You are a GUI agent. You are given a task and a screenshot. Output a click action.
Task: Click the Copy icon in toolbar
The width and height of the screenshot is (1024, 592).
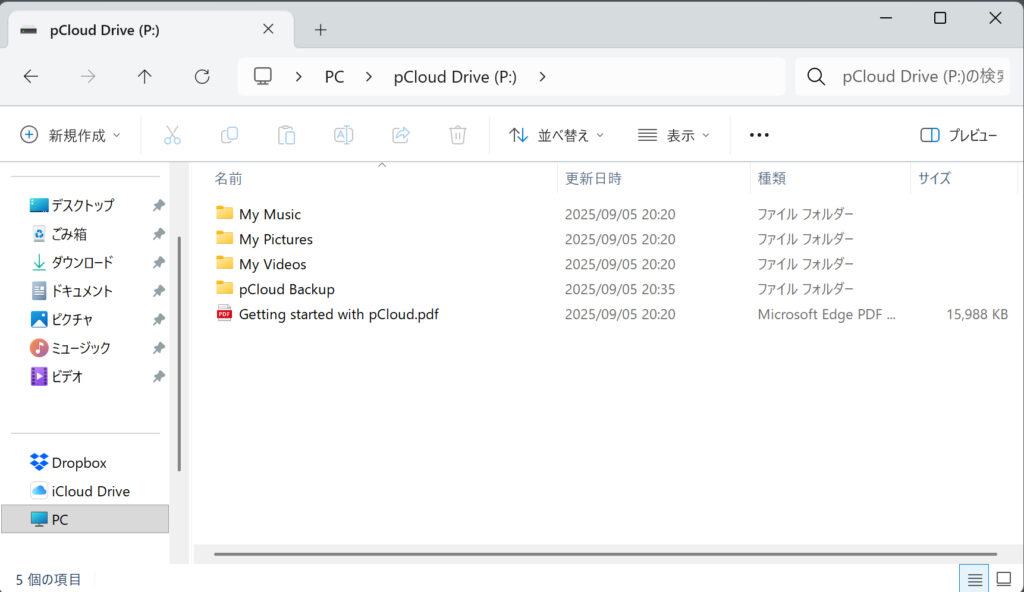[229, 135]
